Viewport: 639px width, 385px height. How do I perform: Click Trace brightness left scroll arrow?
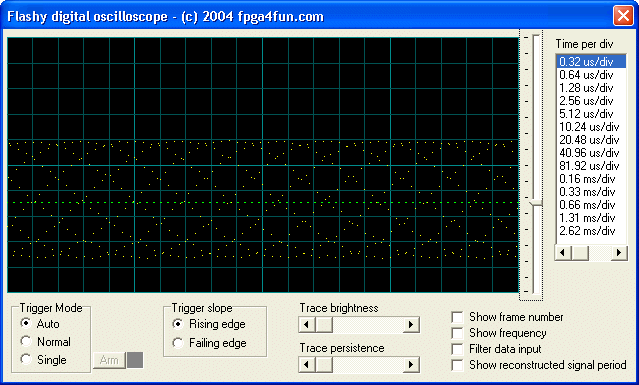[x=307, y=325]
